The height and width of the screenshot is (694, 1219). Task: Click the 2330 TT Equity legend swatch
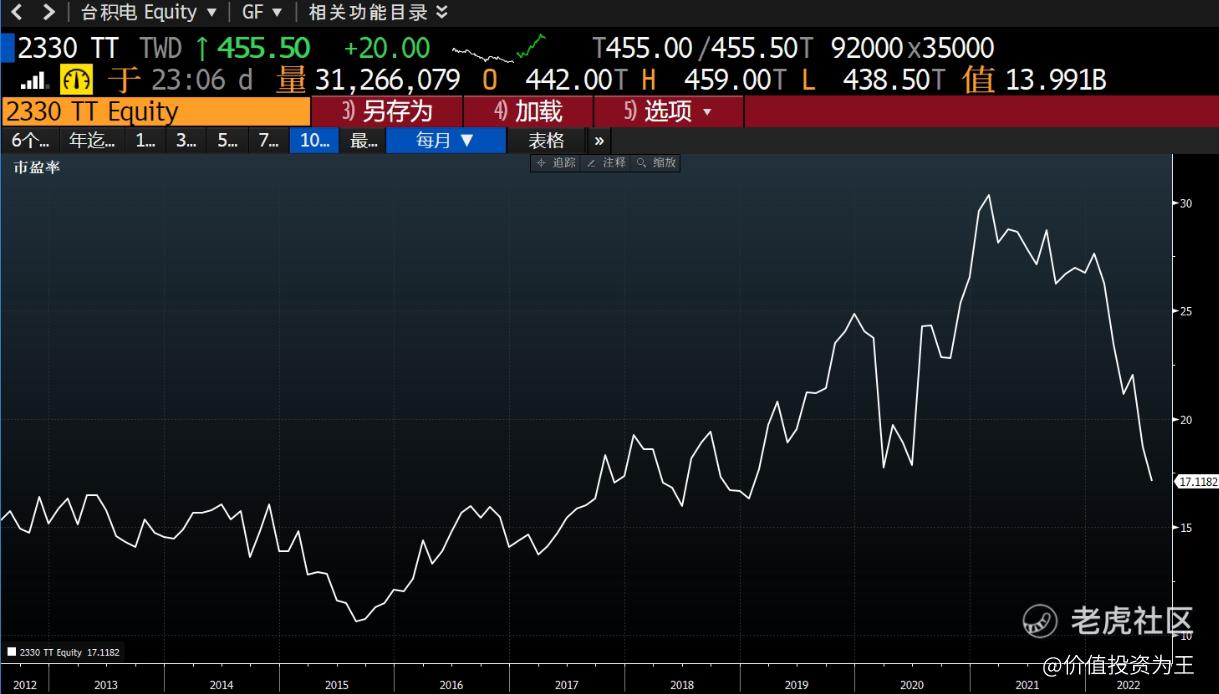click(x=12, y=652)
